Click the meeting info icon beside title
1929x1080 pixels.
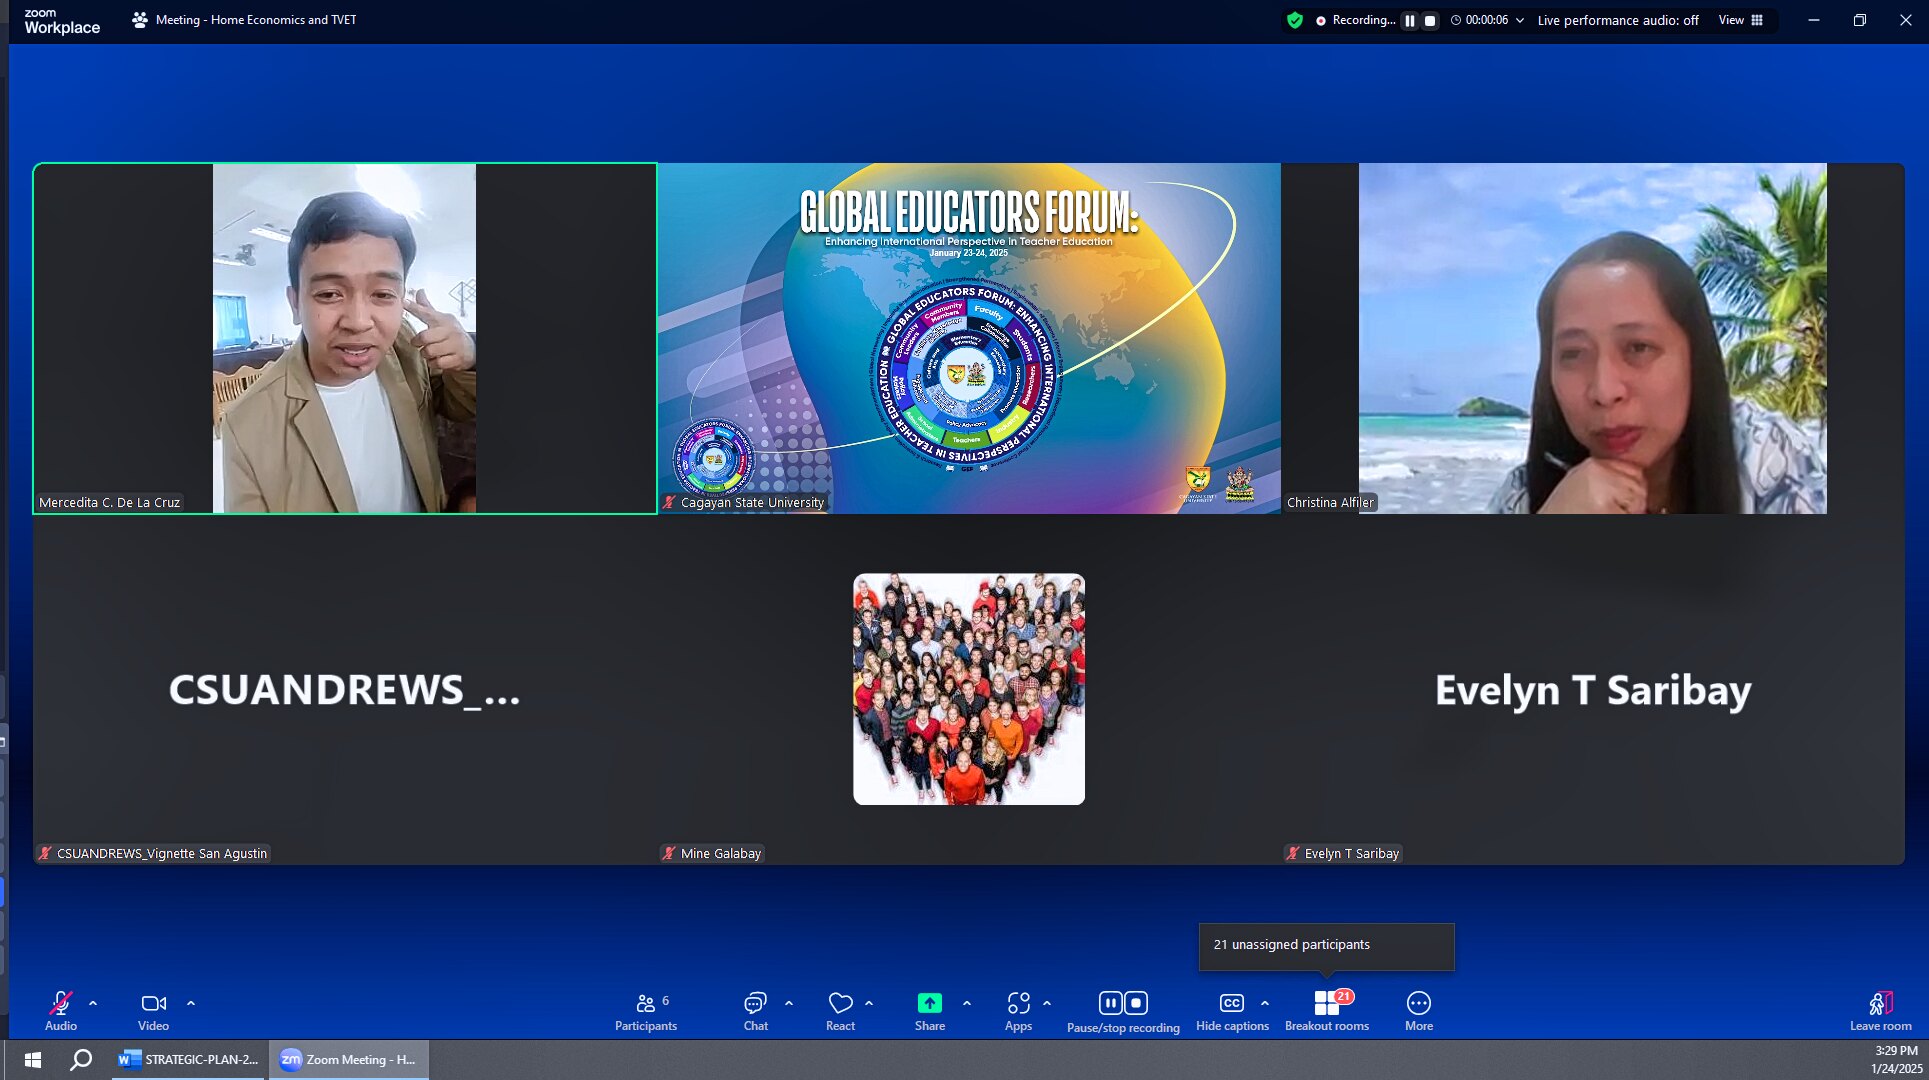point(140,20)
